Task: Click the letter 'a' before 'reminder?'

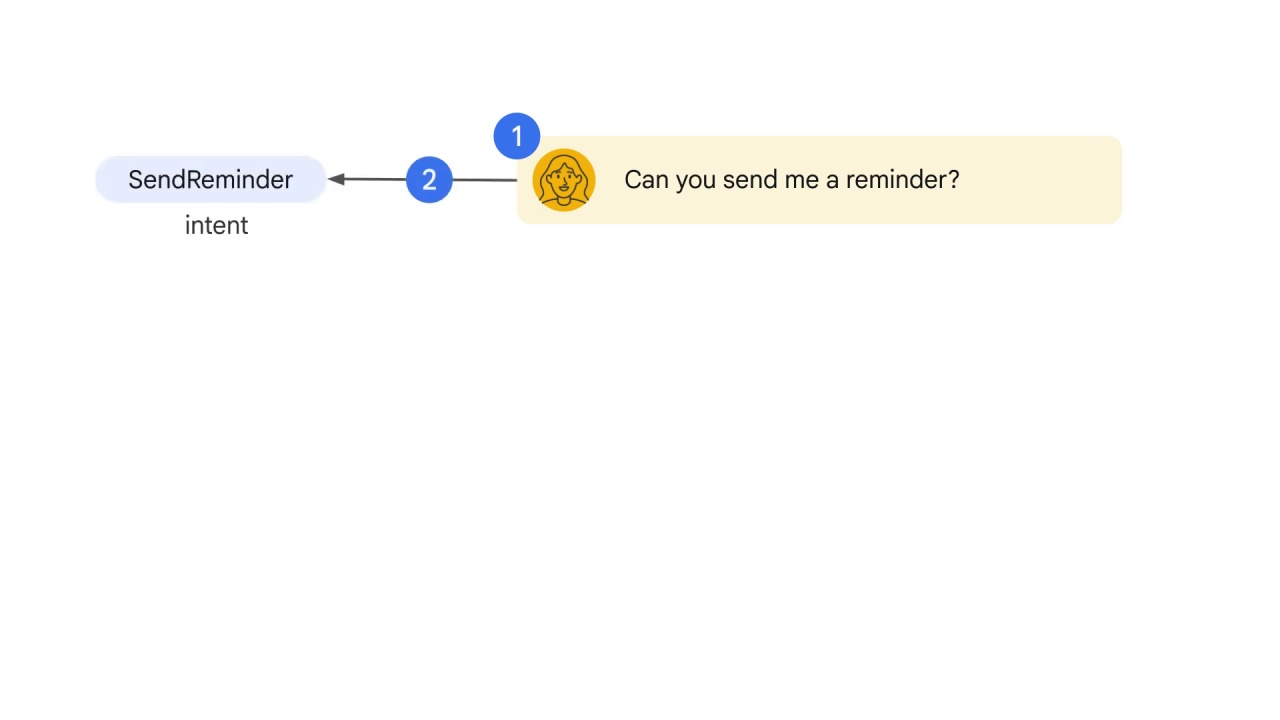Action: click(x=832, y=182)
